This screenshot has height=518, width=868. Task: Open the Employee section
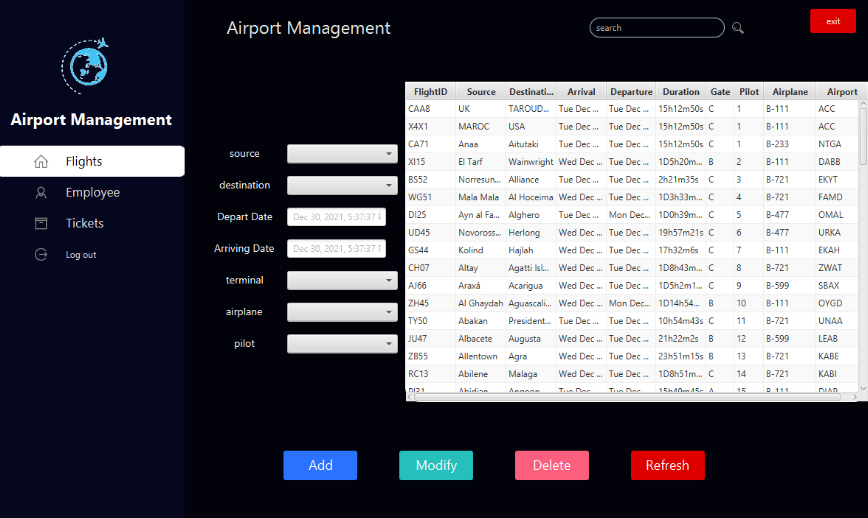pos(92,193)
